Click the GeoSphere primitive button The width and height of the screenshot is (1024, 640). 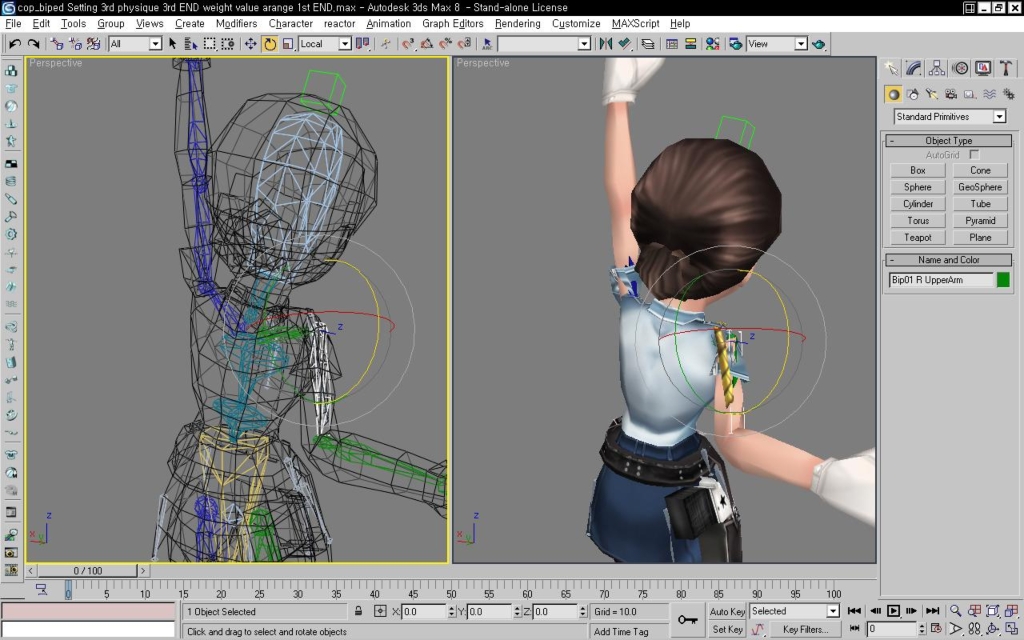tap(980, 187)
